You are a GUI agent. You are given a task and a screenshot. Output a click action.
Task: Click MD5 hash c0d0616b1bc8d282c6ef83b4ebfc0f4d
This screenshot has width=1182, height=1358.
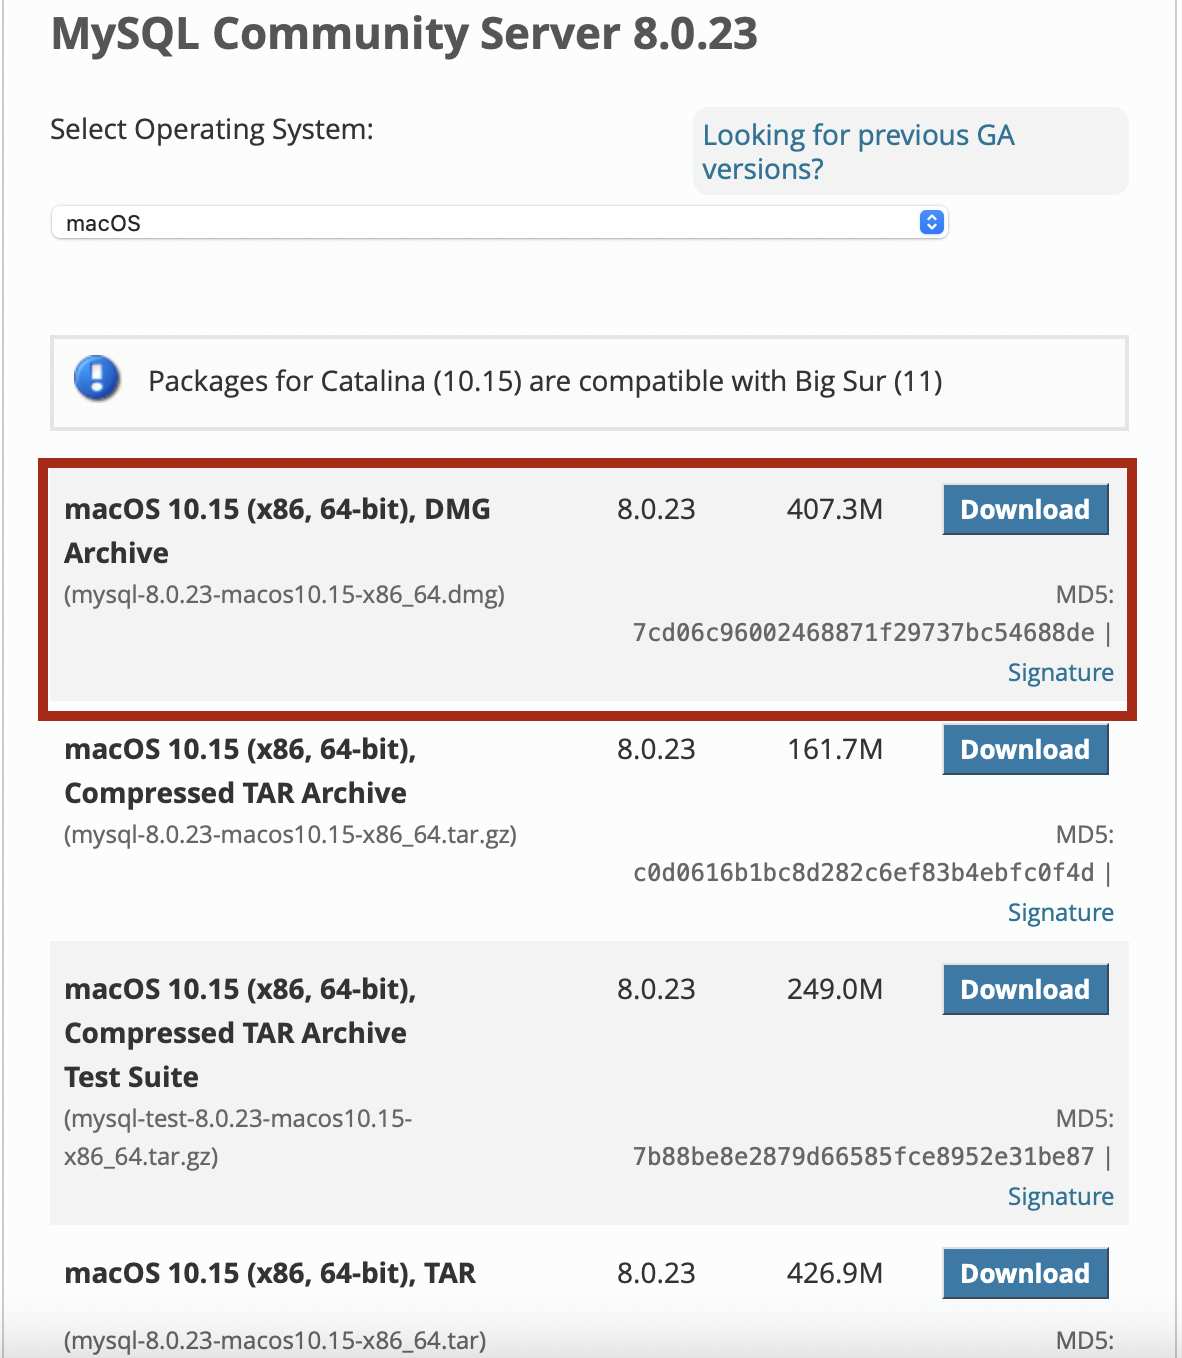[x=863, y=873]
